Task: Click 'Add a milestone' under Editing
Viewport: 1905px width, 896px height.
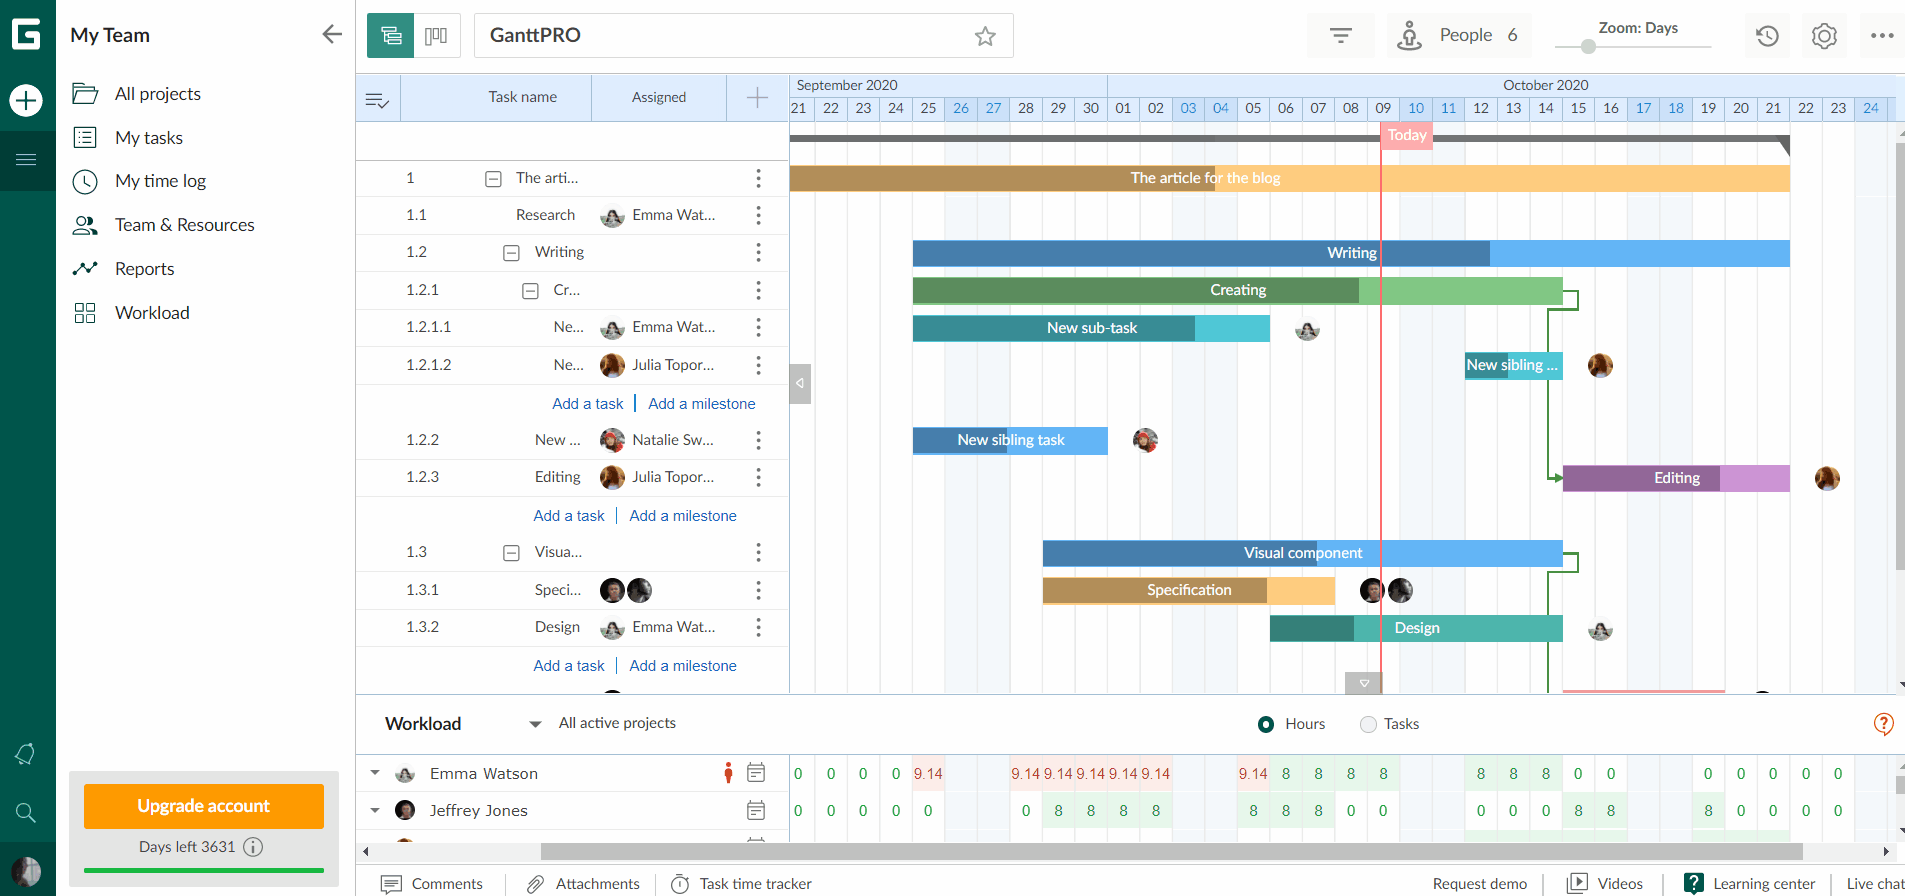Action: 683,516
